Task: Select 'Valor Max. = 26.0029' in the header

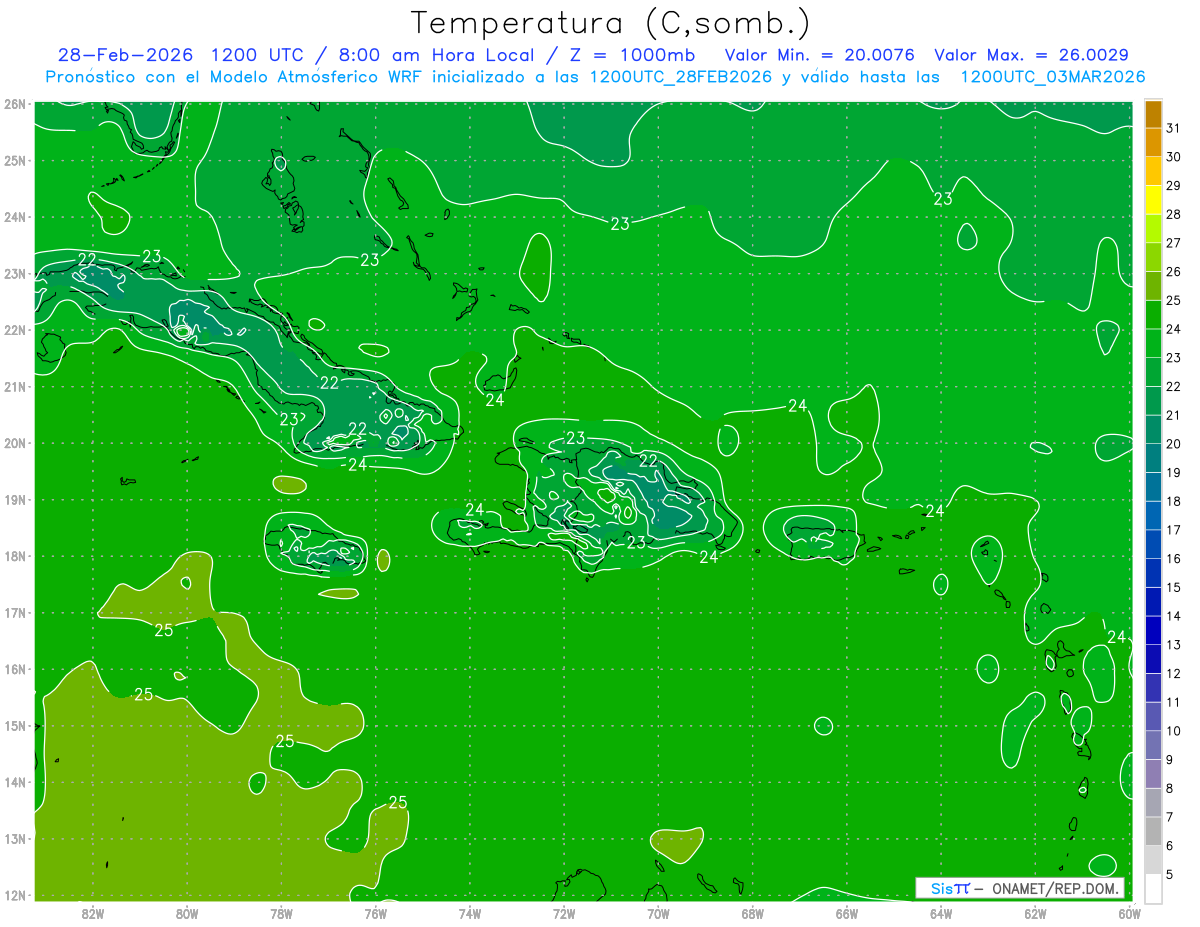Action: (1031, 55)
